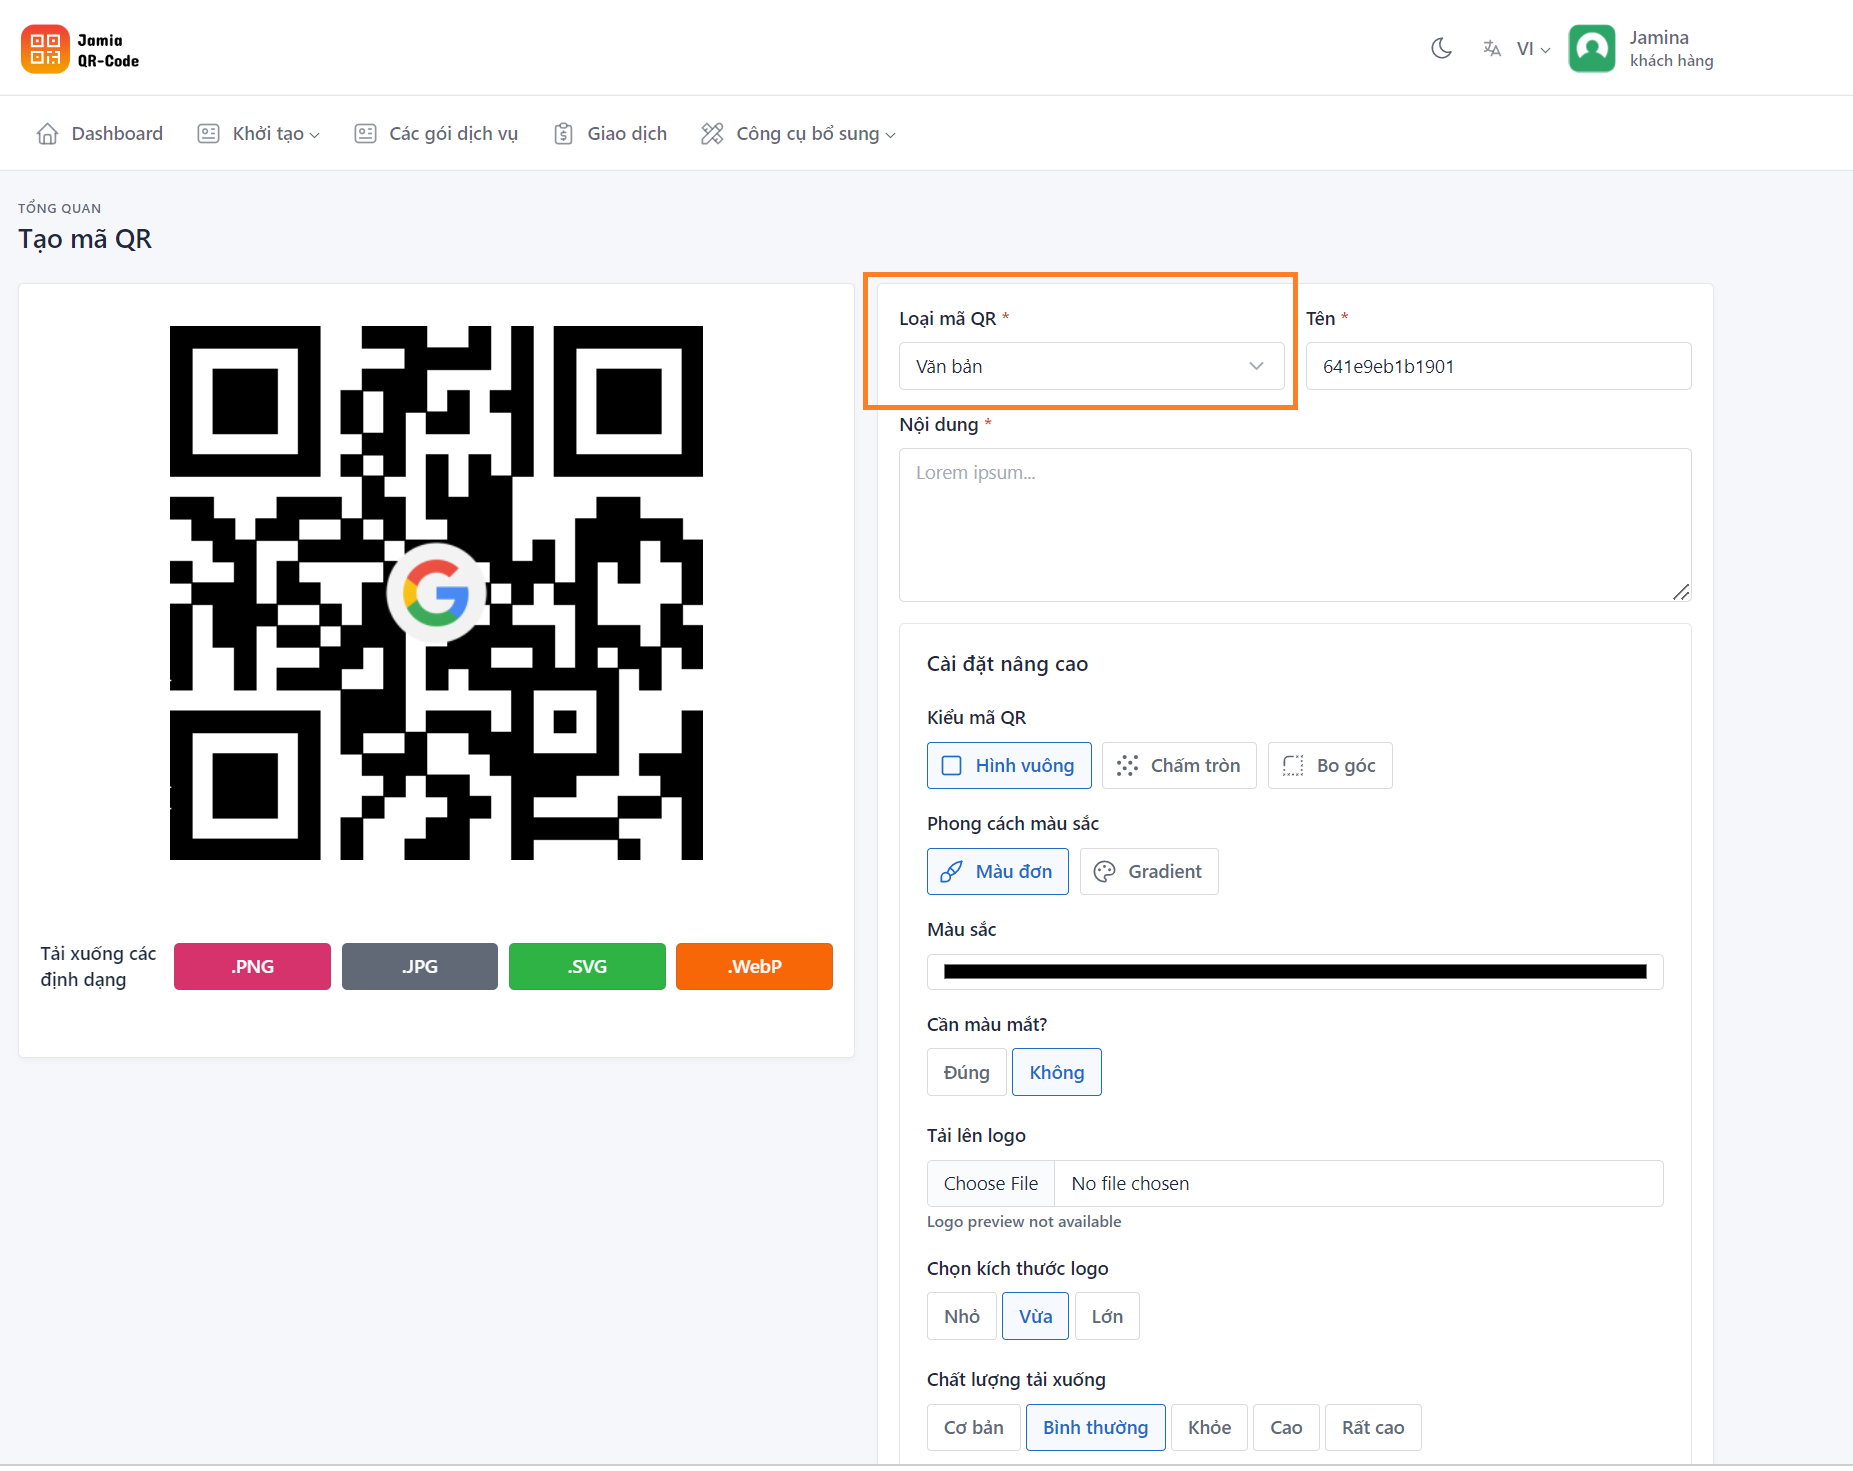
Task: Click the Các gói dịch vụ icon
Action: click(365, 133)
